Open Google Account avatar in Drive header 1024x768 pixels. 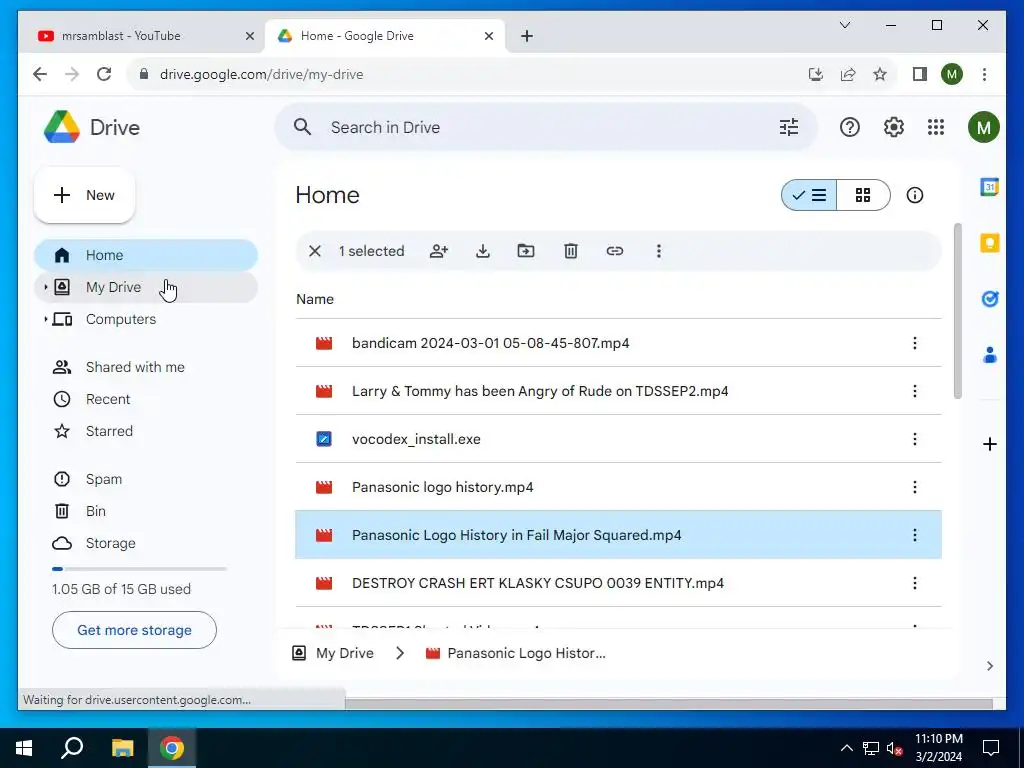tap(984, 127)
